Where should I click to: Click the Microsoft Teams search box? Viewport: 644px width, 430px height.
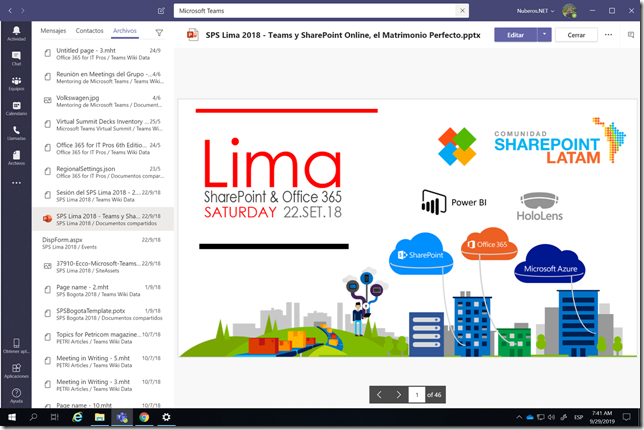point(315,11)
